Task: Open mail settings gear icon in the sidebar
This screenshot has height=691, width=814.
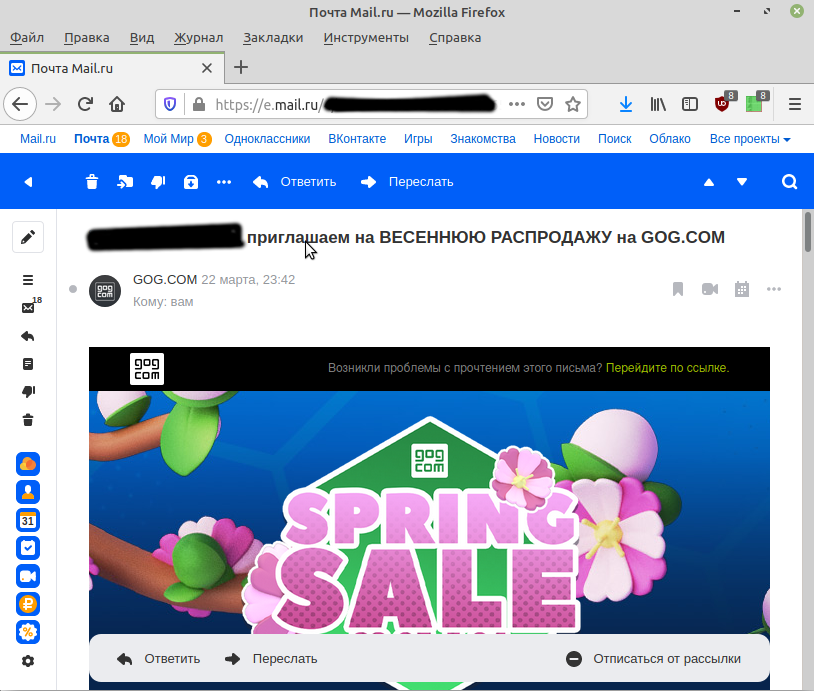Action: pyautogui.click(x=28, y=661)
